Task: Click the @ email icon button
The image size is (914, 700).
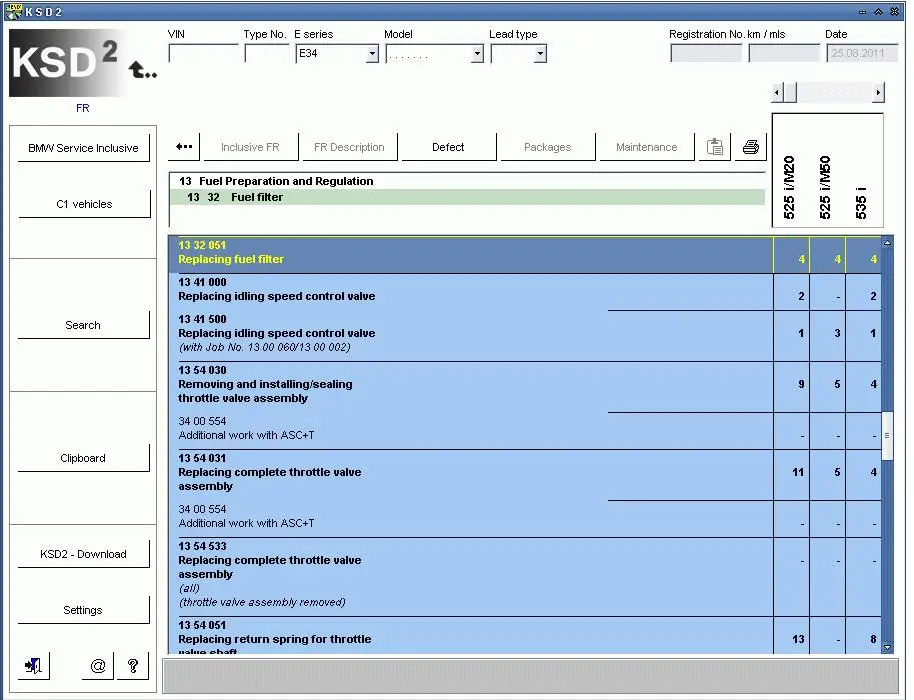Action: coord(98,666)
